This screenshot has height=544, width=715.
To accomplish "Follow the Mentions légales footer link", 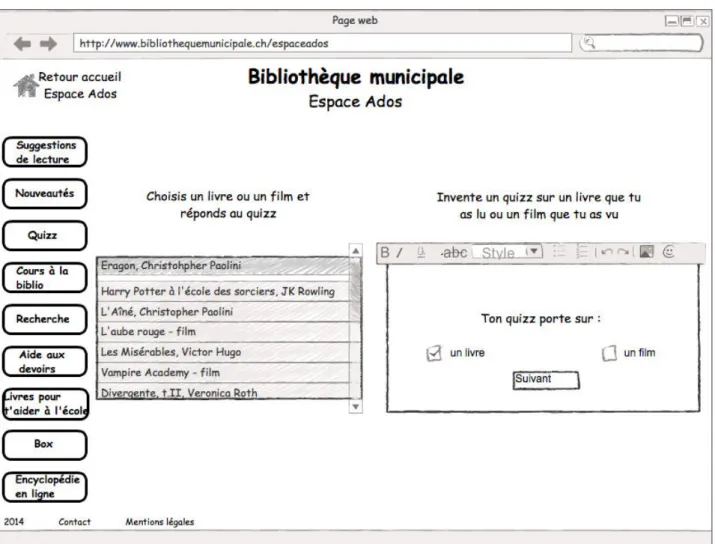I will tap(160, 522).
